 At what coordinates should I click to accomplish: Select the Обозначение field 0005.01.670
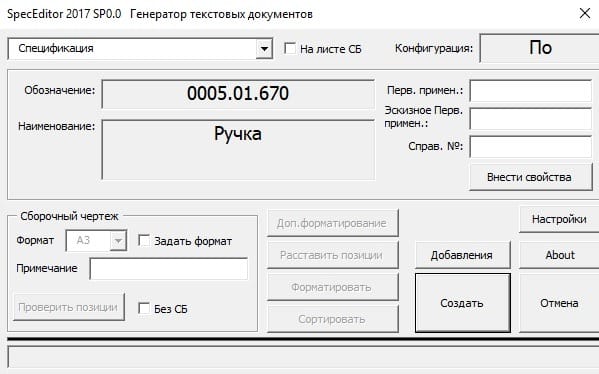[238, 94]
